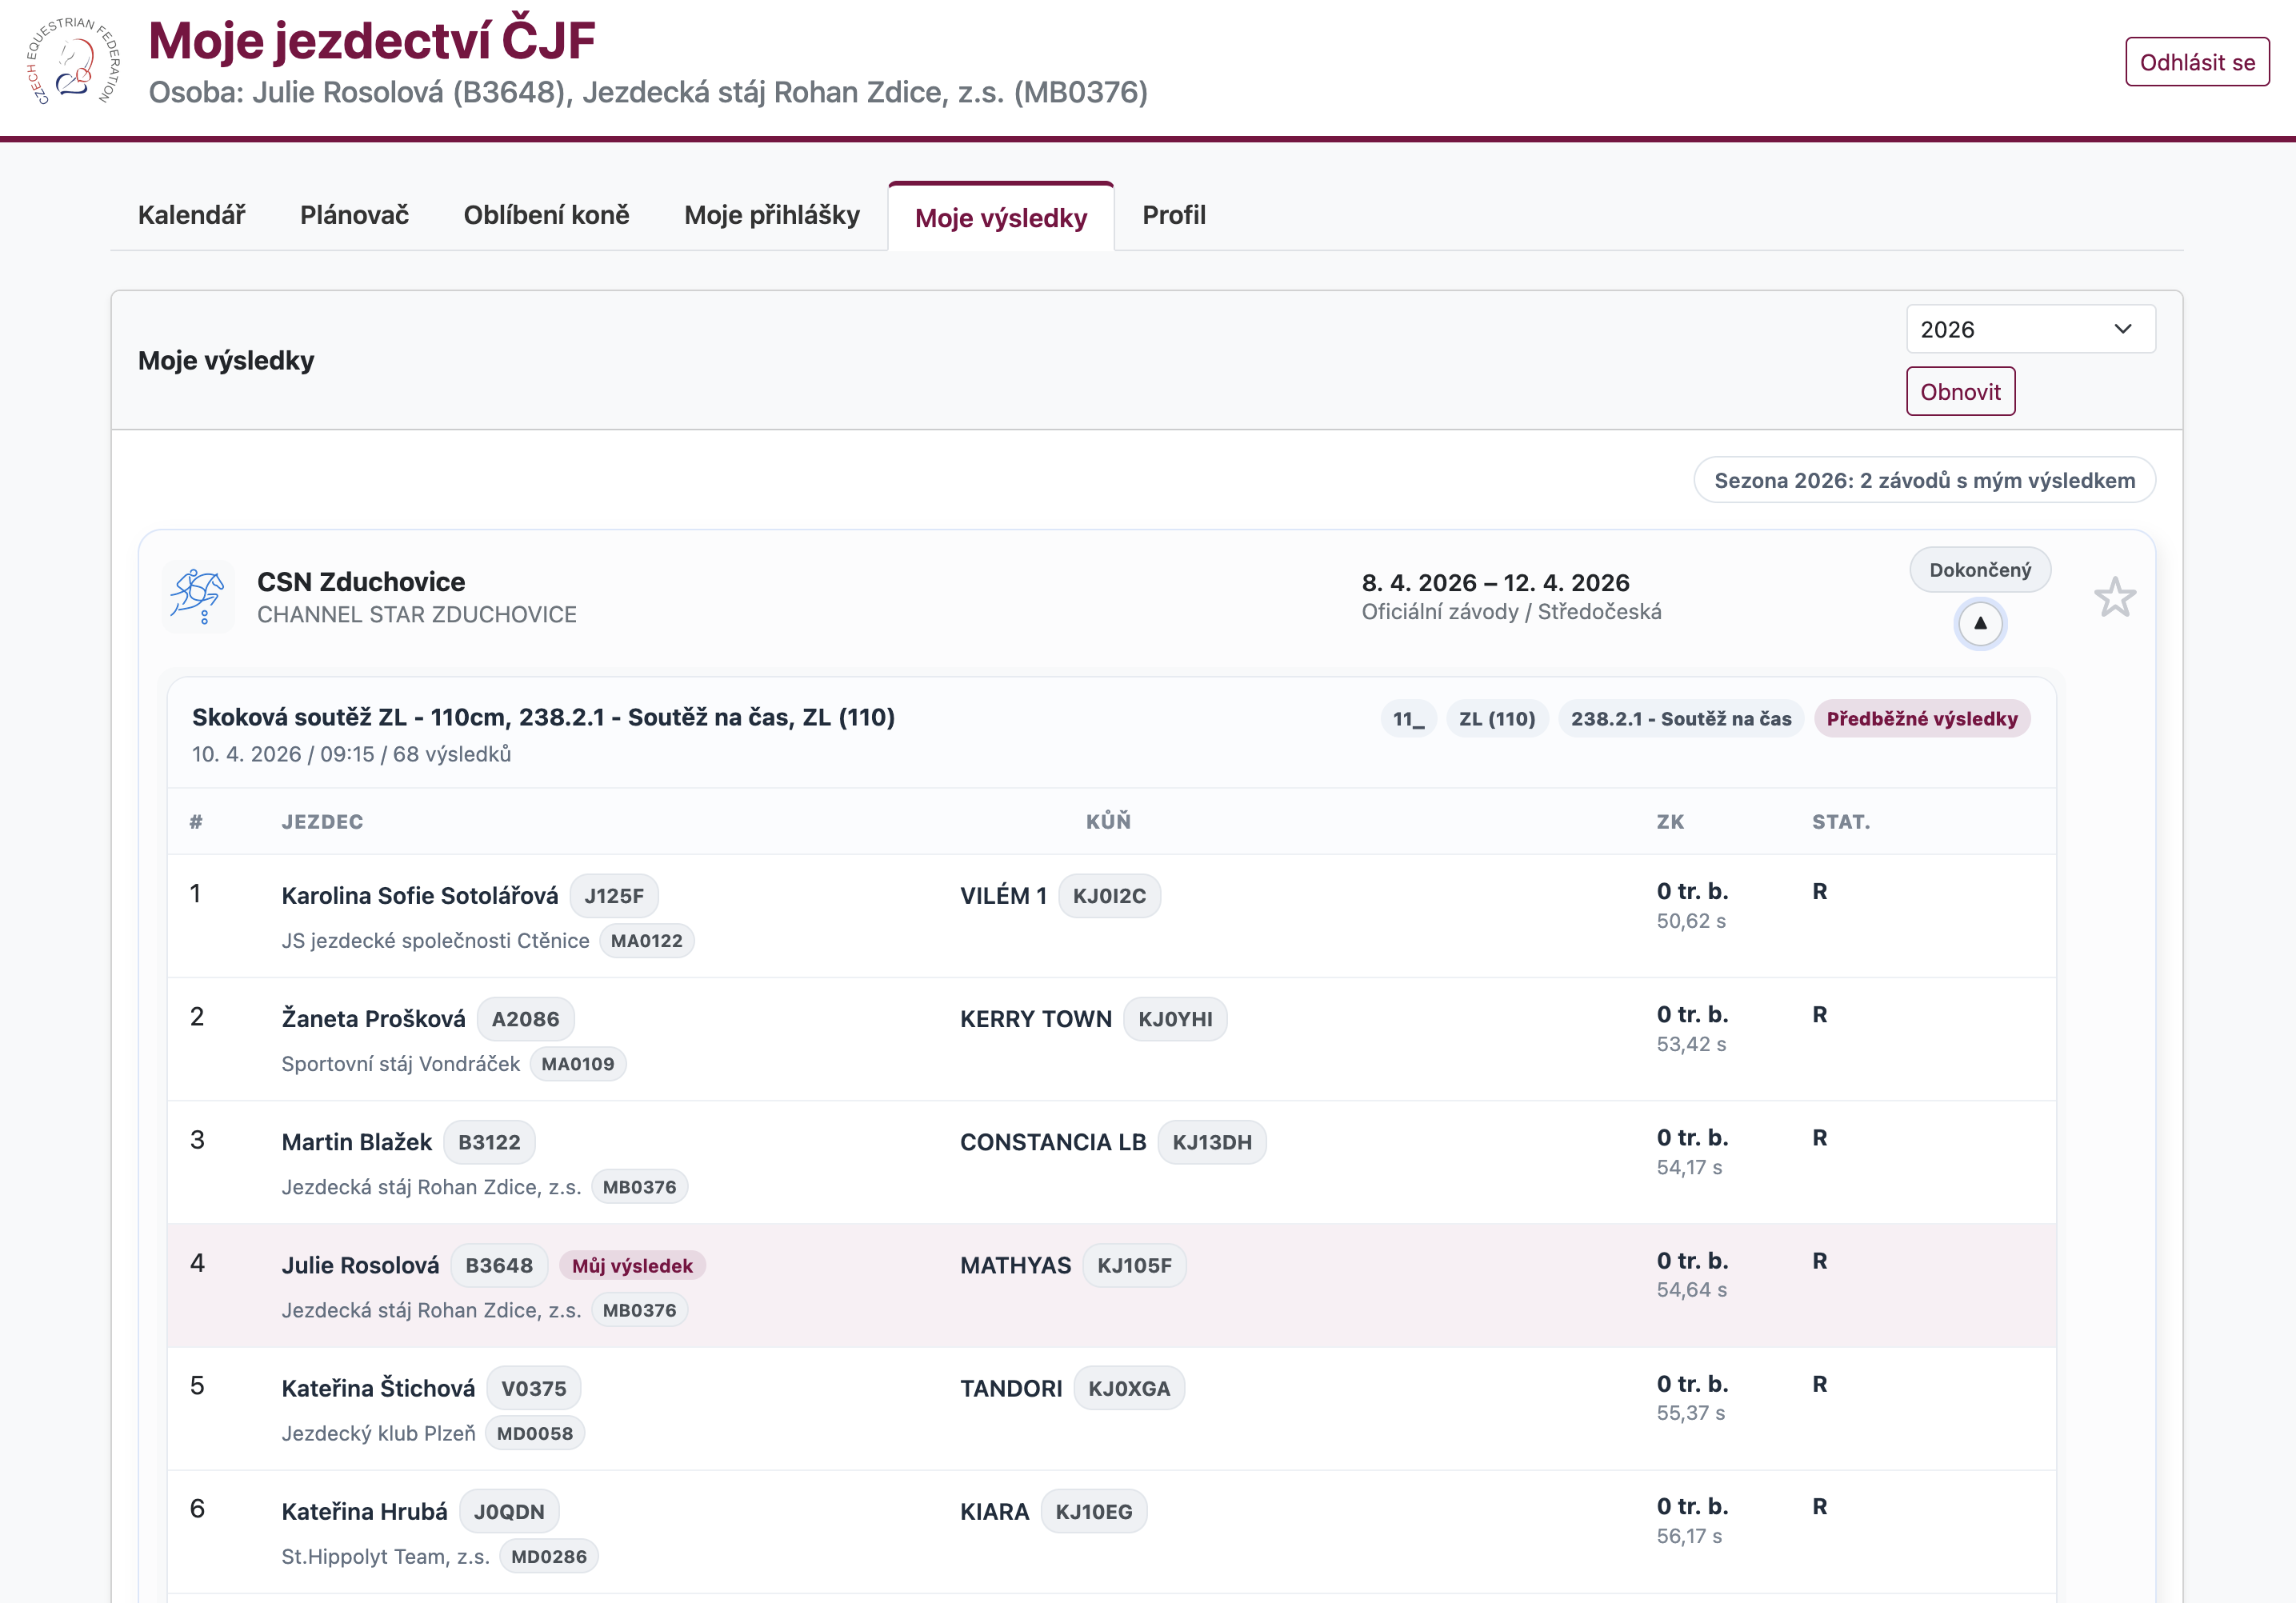Click the show jumping horse icon
Viewport: 2296px width, 1603px height.
click(x=198, y=597)
